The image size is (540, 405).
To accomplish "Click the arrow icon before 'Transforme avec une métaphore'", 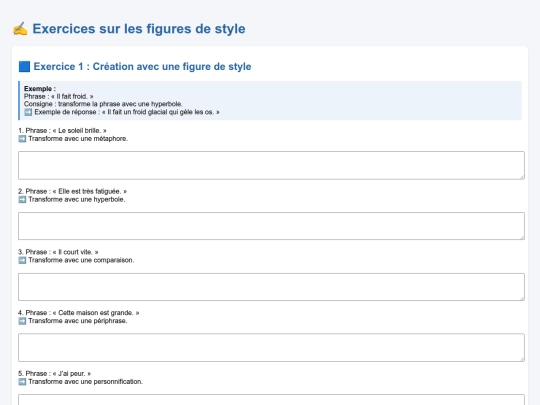I will [22, 139].
